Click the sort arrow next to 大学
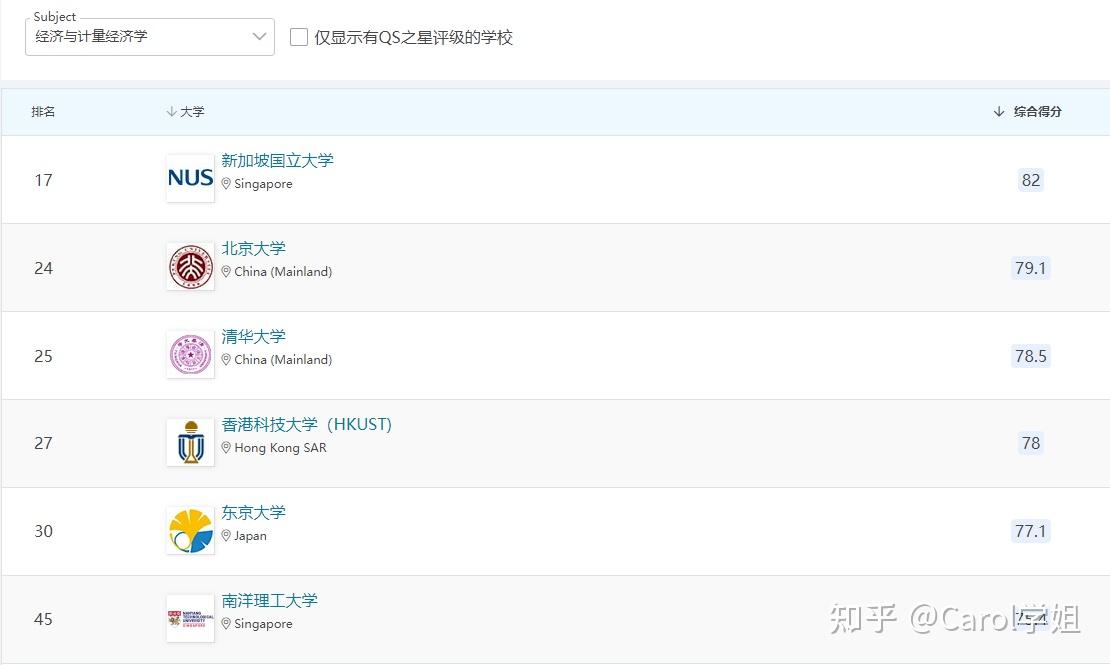Screen dimensions: 1110x665 coord(171,111)
